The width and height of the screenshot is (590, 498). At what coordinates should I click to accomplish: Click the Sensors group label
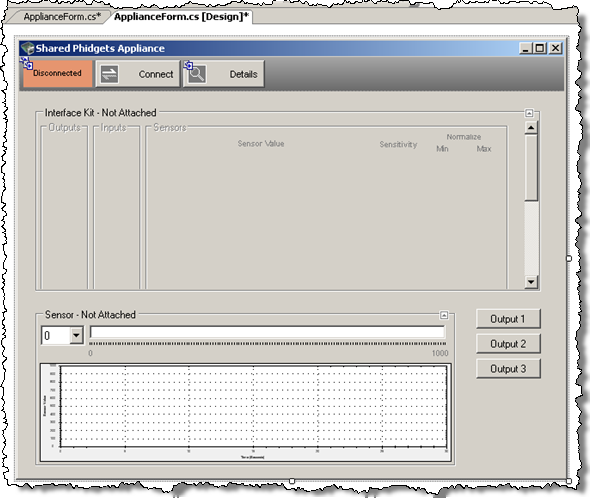click(x=170, y=128)
